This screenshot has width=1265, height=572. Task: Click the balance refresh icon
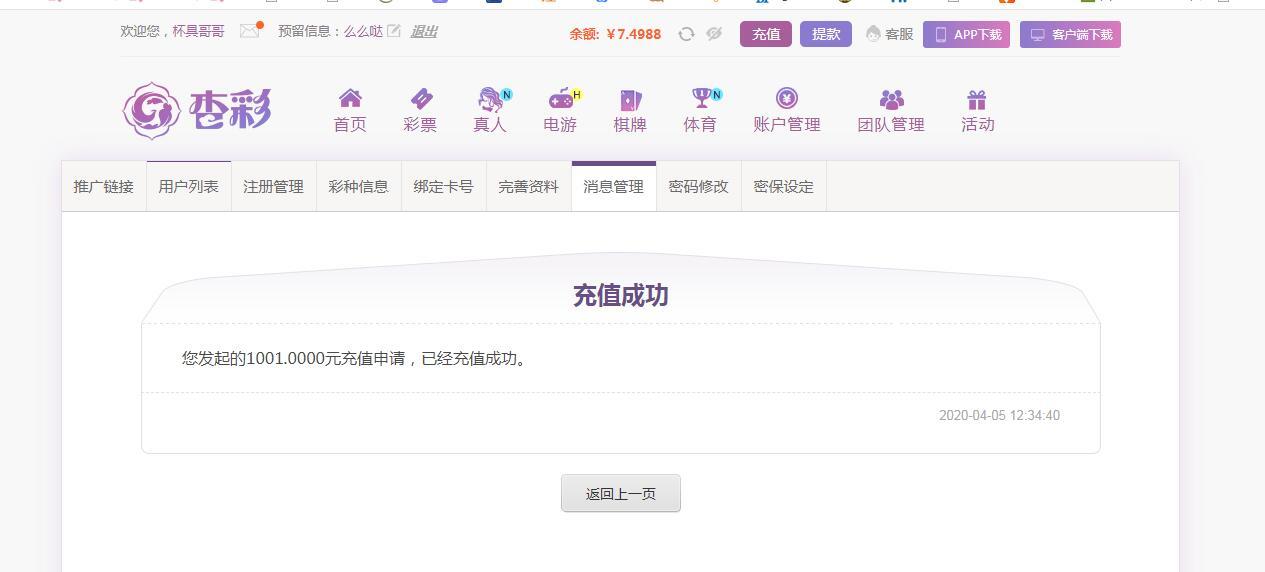(686, 34)
